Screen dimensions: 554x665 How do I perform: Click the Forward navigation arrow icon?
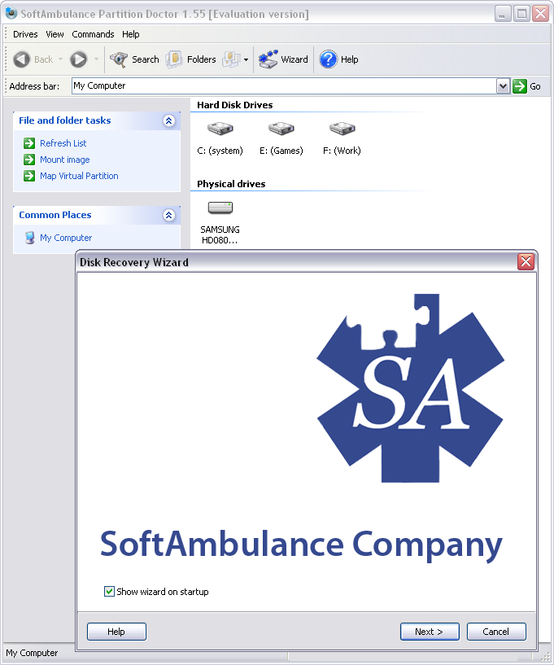point(78,59)
